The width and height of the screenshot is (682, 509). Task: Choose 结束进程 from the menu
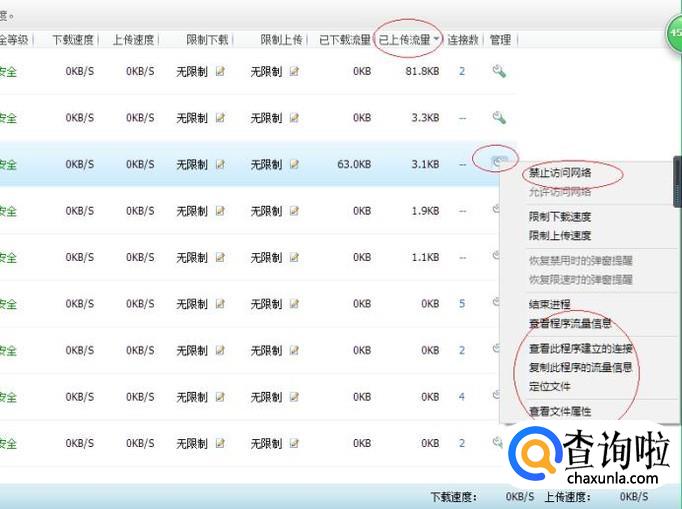click(549, 304)
